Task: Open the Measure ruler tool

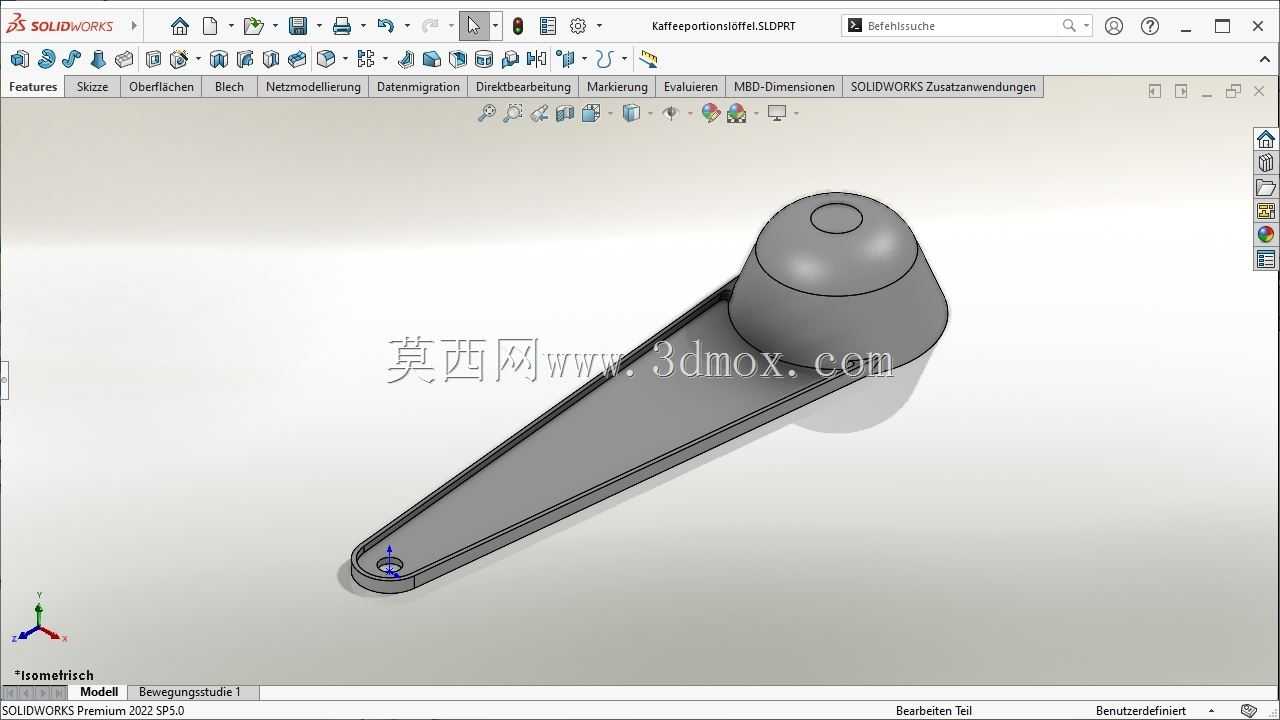Action: [x=648, y=59]
